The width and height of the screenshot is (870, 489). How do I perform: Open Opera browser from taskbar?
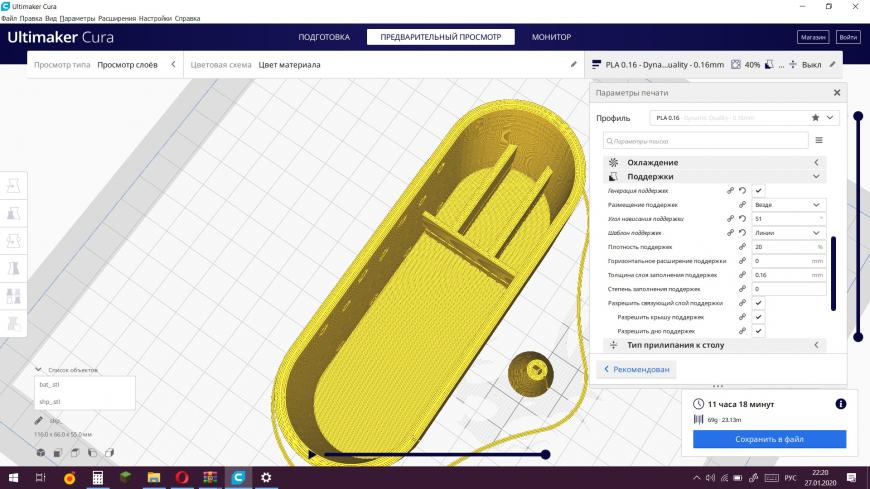pos(182,477)
